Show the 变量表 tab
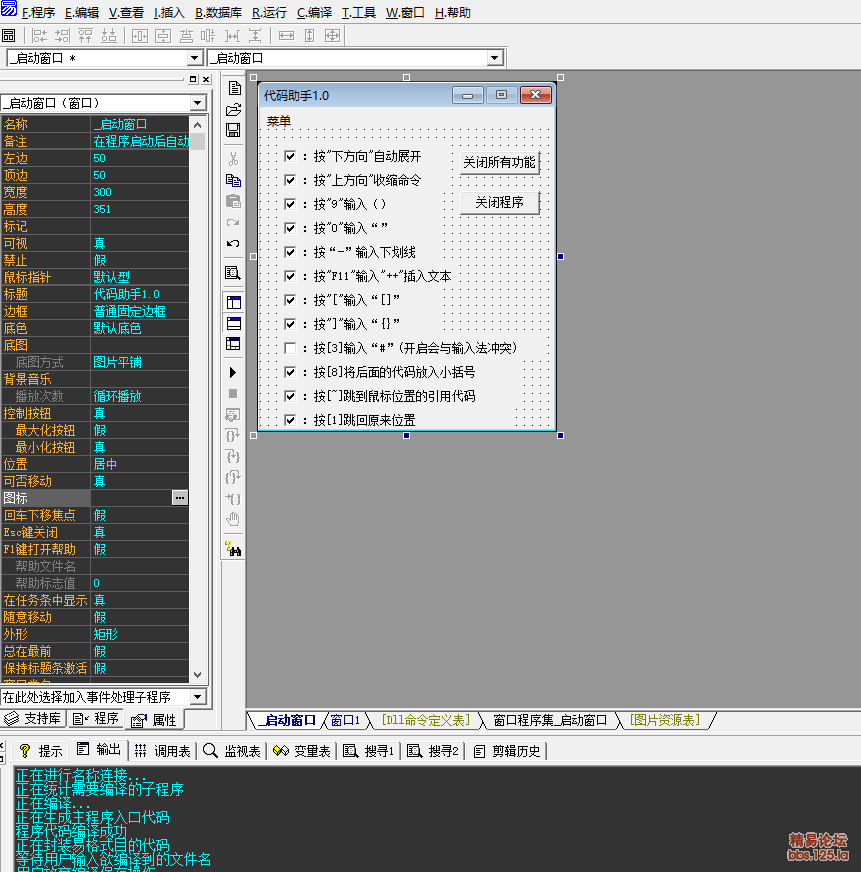 pyautogui.click(x=302, y=751)
